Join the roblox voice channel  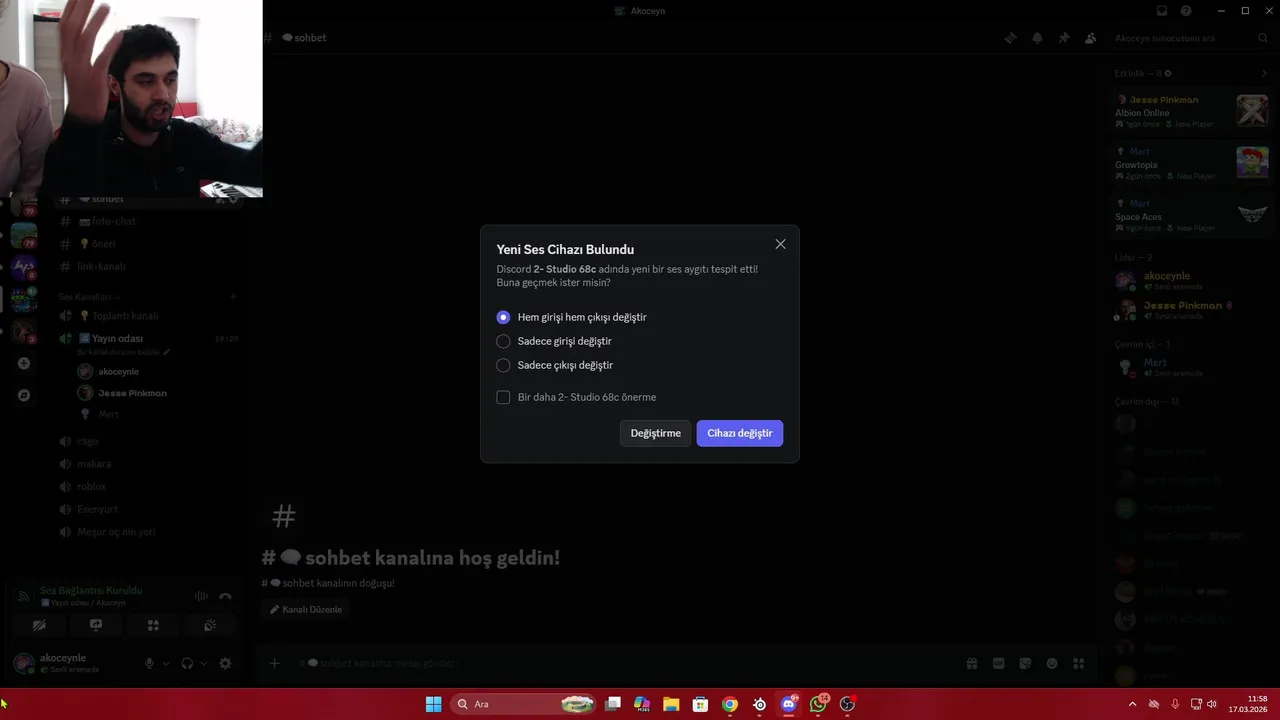pos(147,487)
